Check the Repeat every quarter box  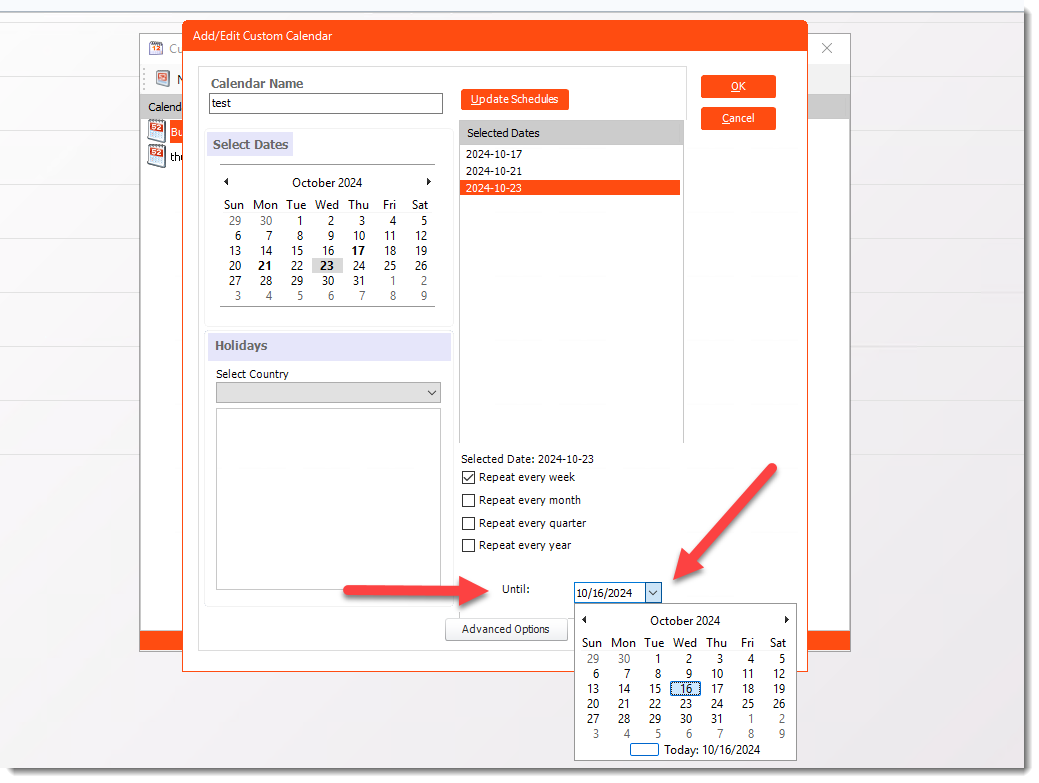[469, 522]
